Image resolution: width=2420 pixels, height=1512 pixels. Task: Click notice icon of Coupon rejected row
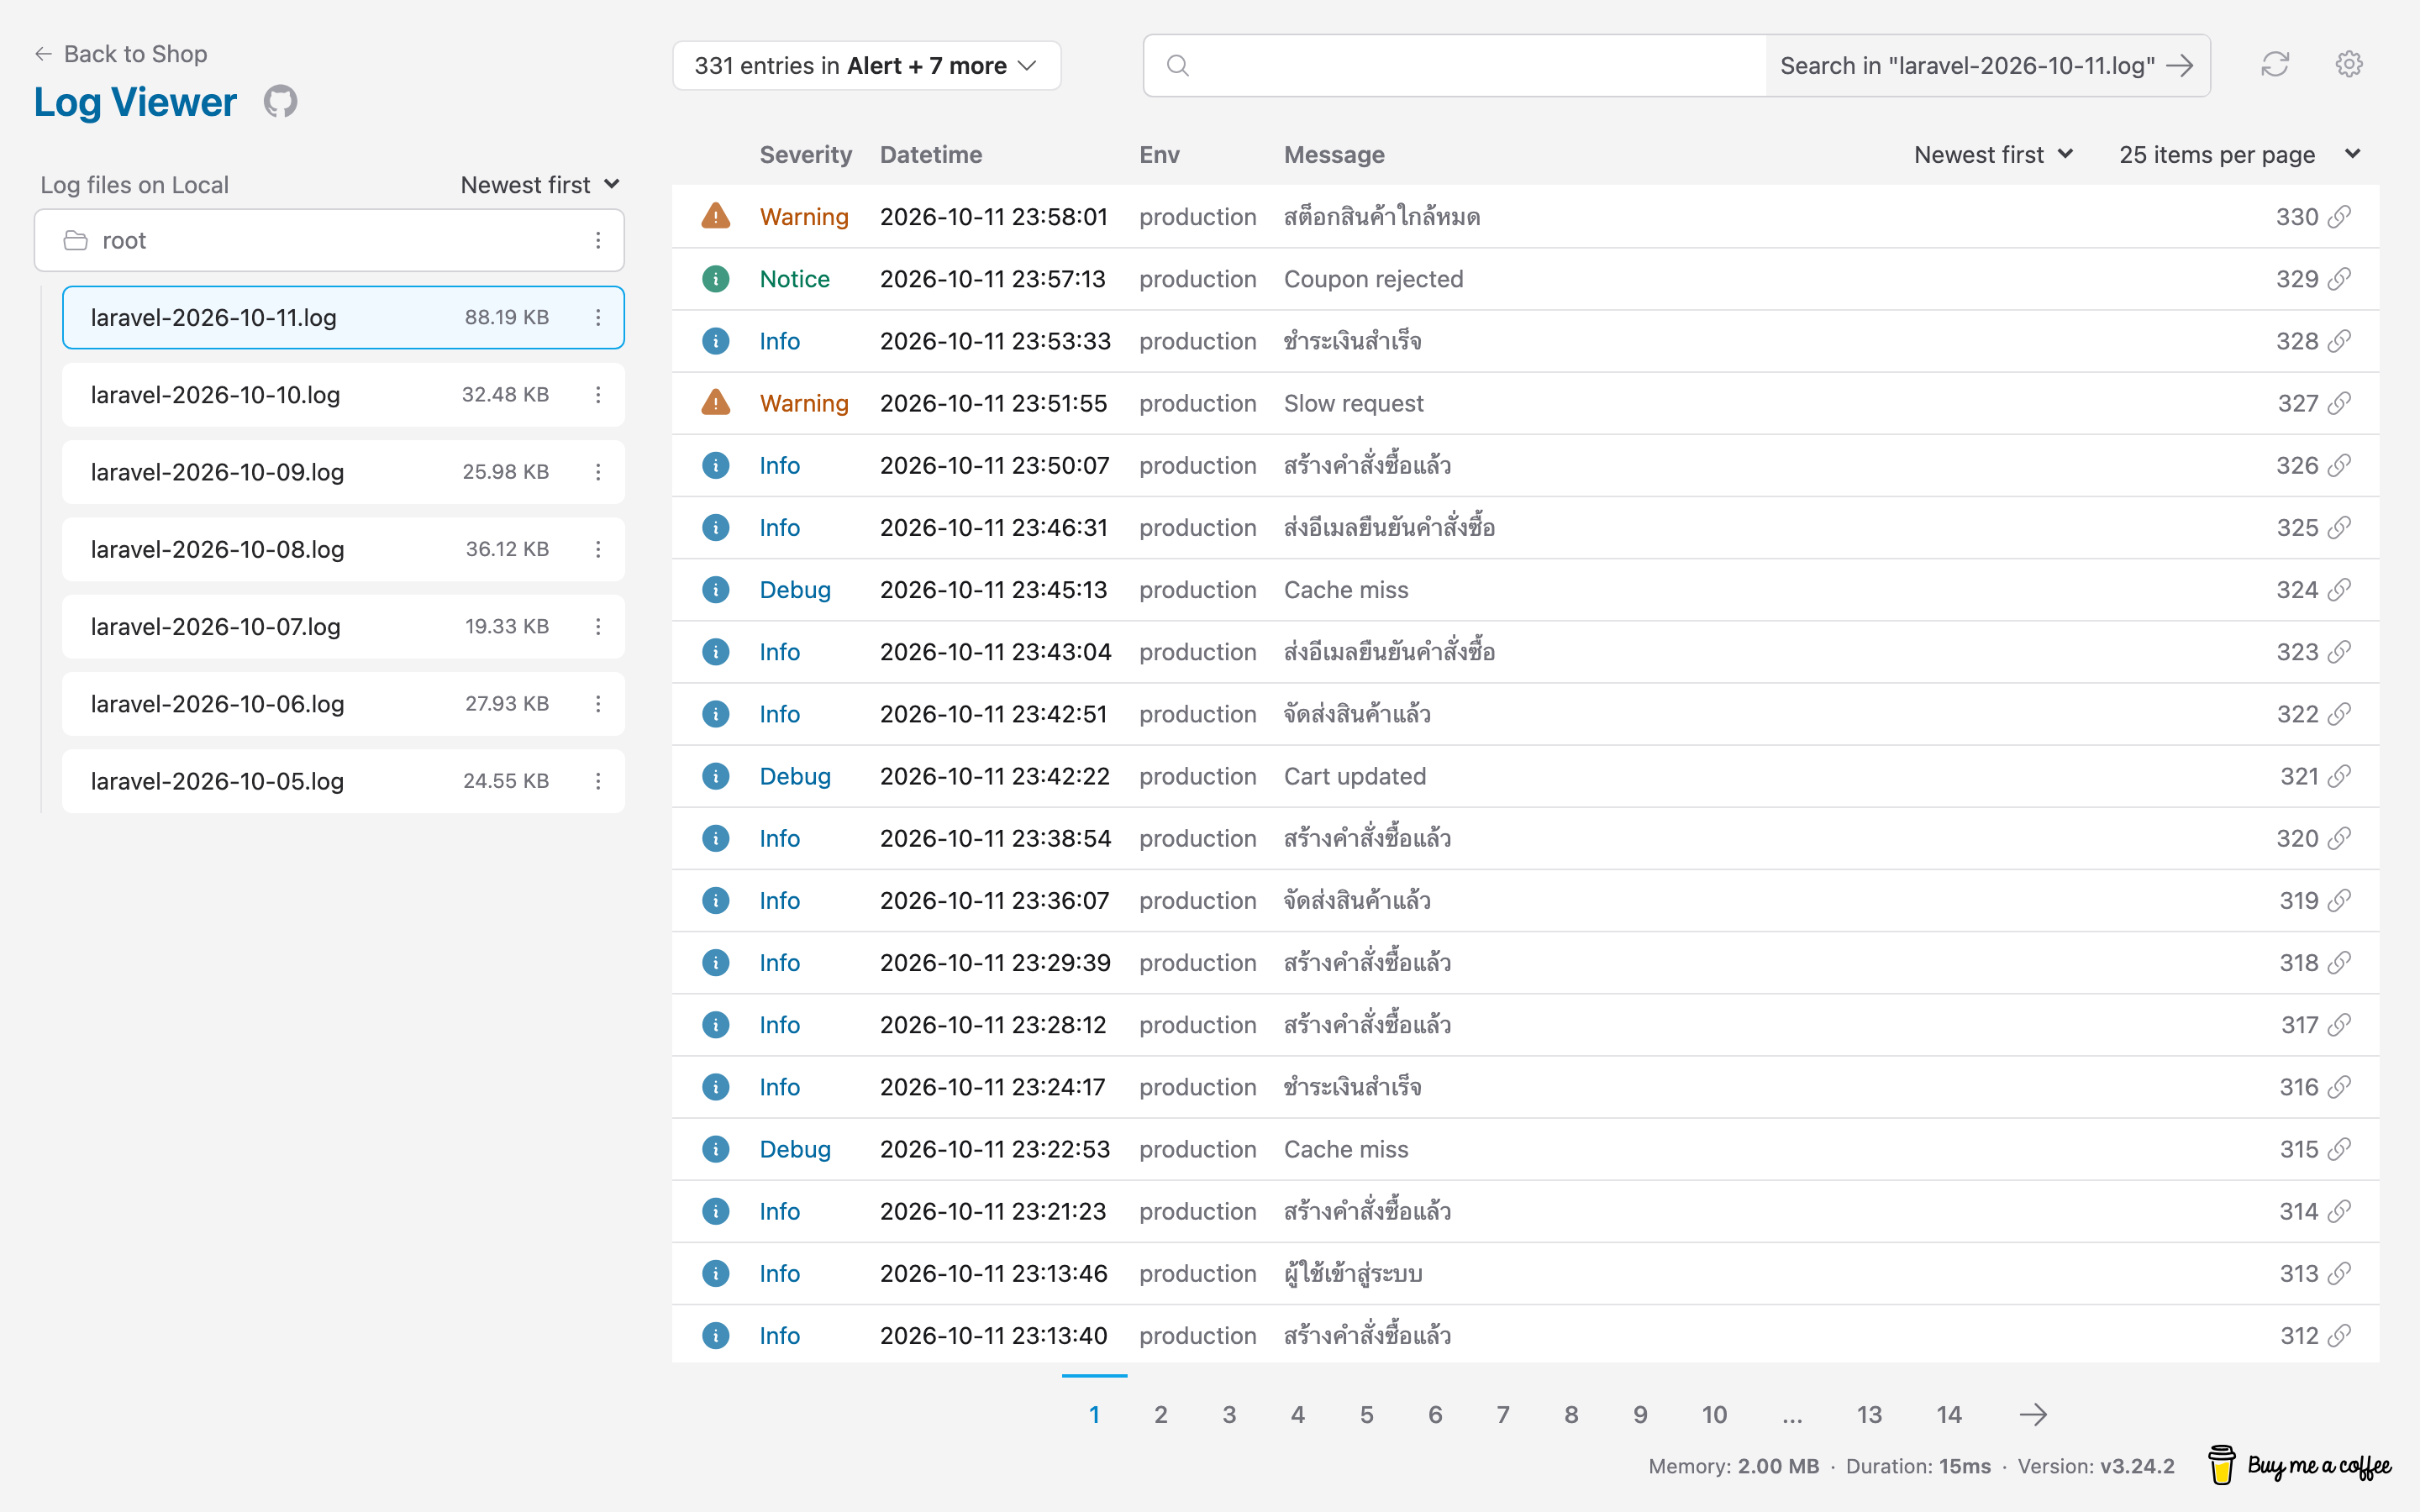coord(715,279)
